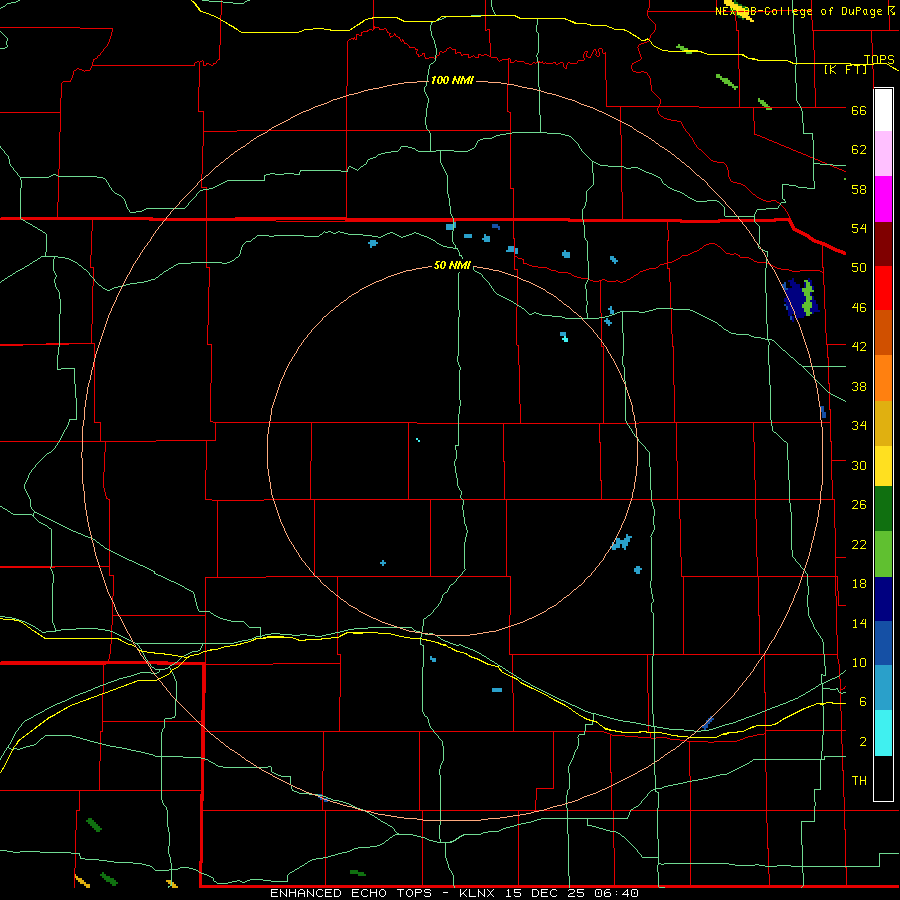Click the "2" scale value
900x900 pixels.
point(863,742)
